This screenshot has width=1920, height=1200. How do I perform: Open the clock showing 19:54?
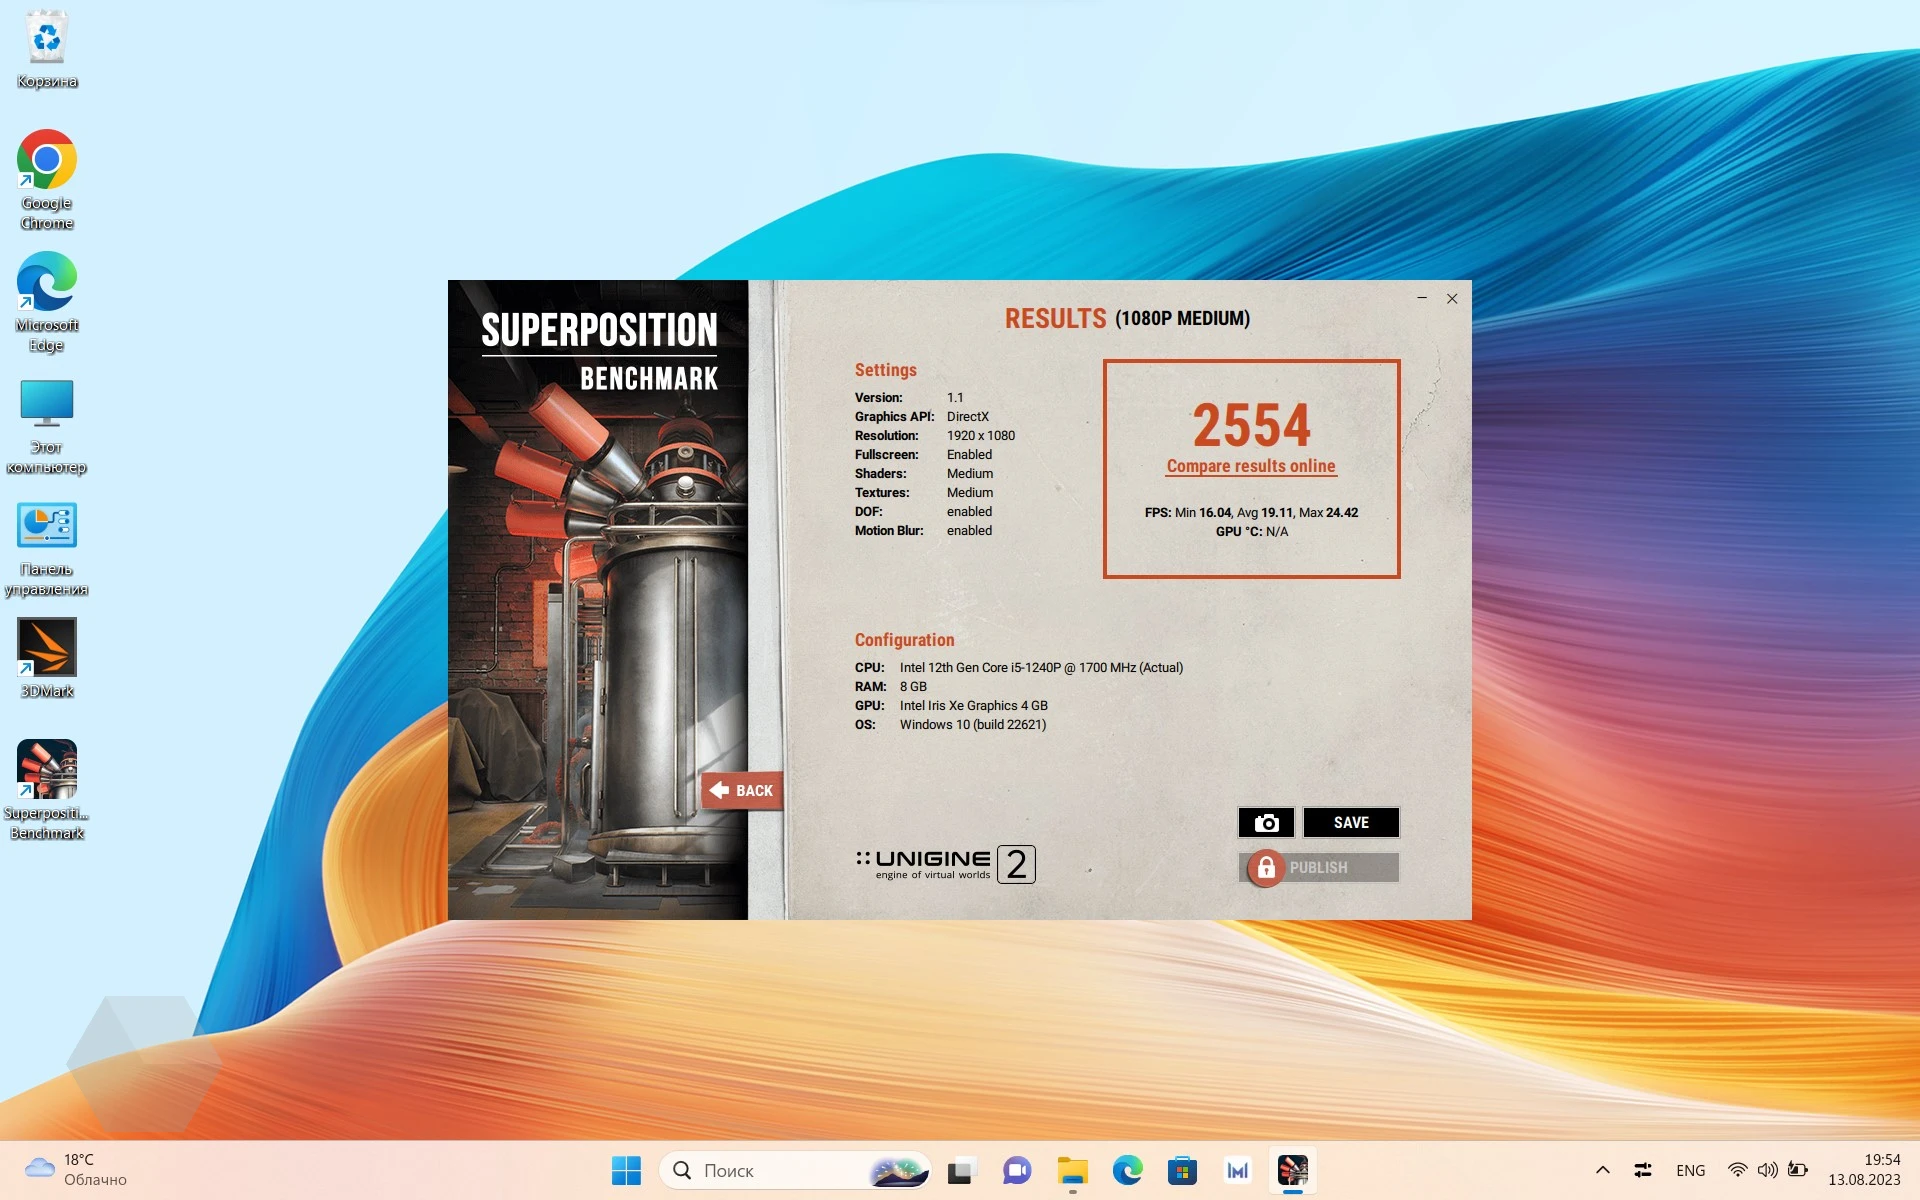(x=1864, y=1170)
